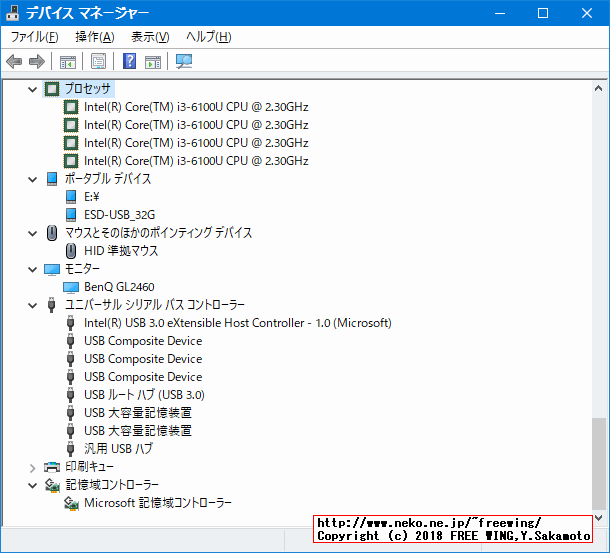The width and height of the screenshot is (610, 553).
Task: Click the USB ルート ハブ (USB 3.0) plug icon
Action: tap(70, 395)
